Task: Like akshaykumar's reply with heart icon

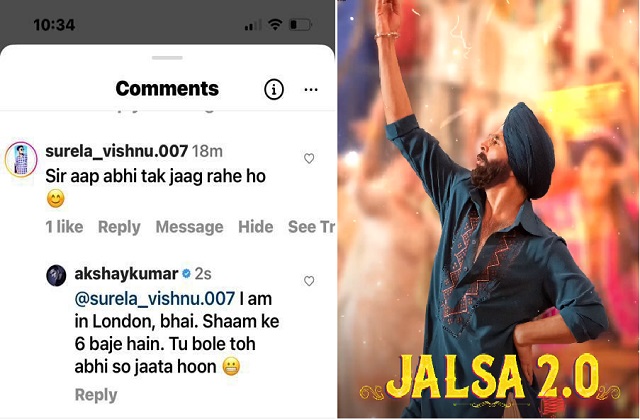Action: pos(309,281)
